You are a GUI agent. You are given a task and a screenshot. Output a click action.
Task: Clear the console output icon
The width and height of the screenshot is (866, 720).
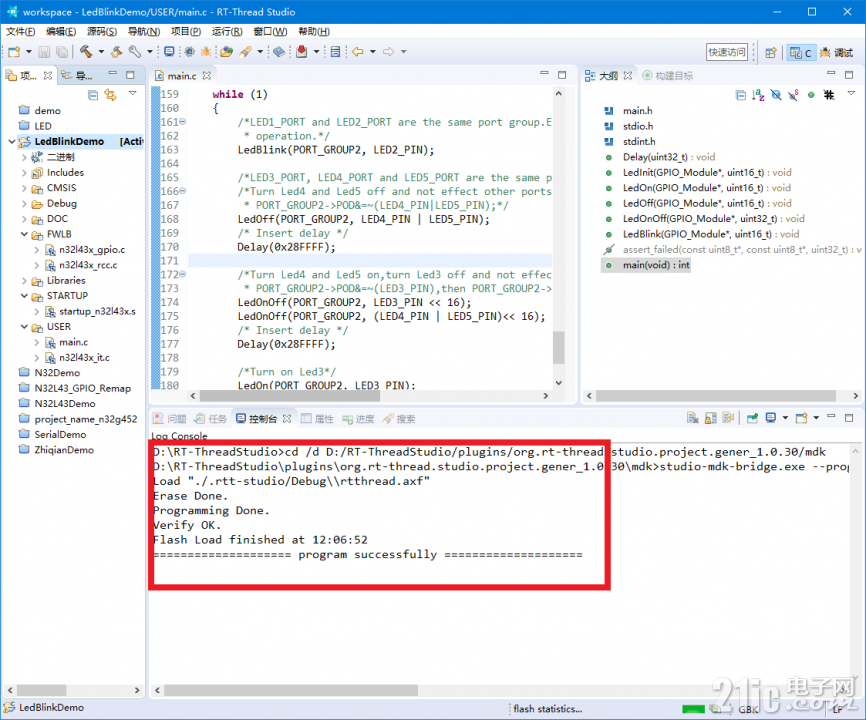693,418
